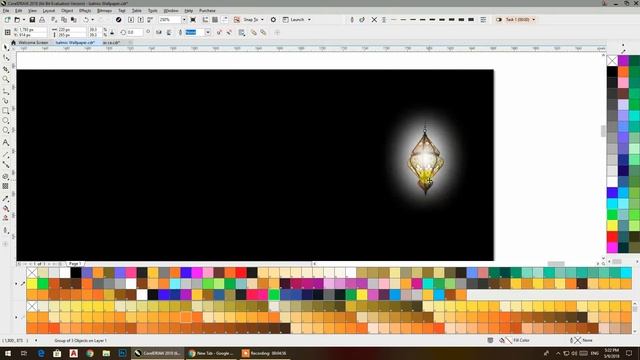Open the zoom level dropdown
This screenshot has width=640, height=360.
point(184,20)
